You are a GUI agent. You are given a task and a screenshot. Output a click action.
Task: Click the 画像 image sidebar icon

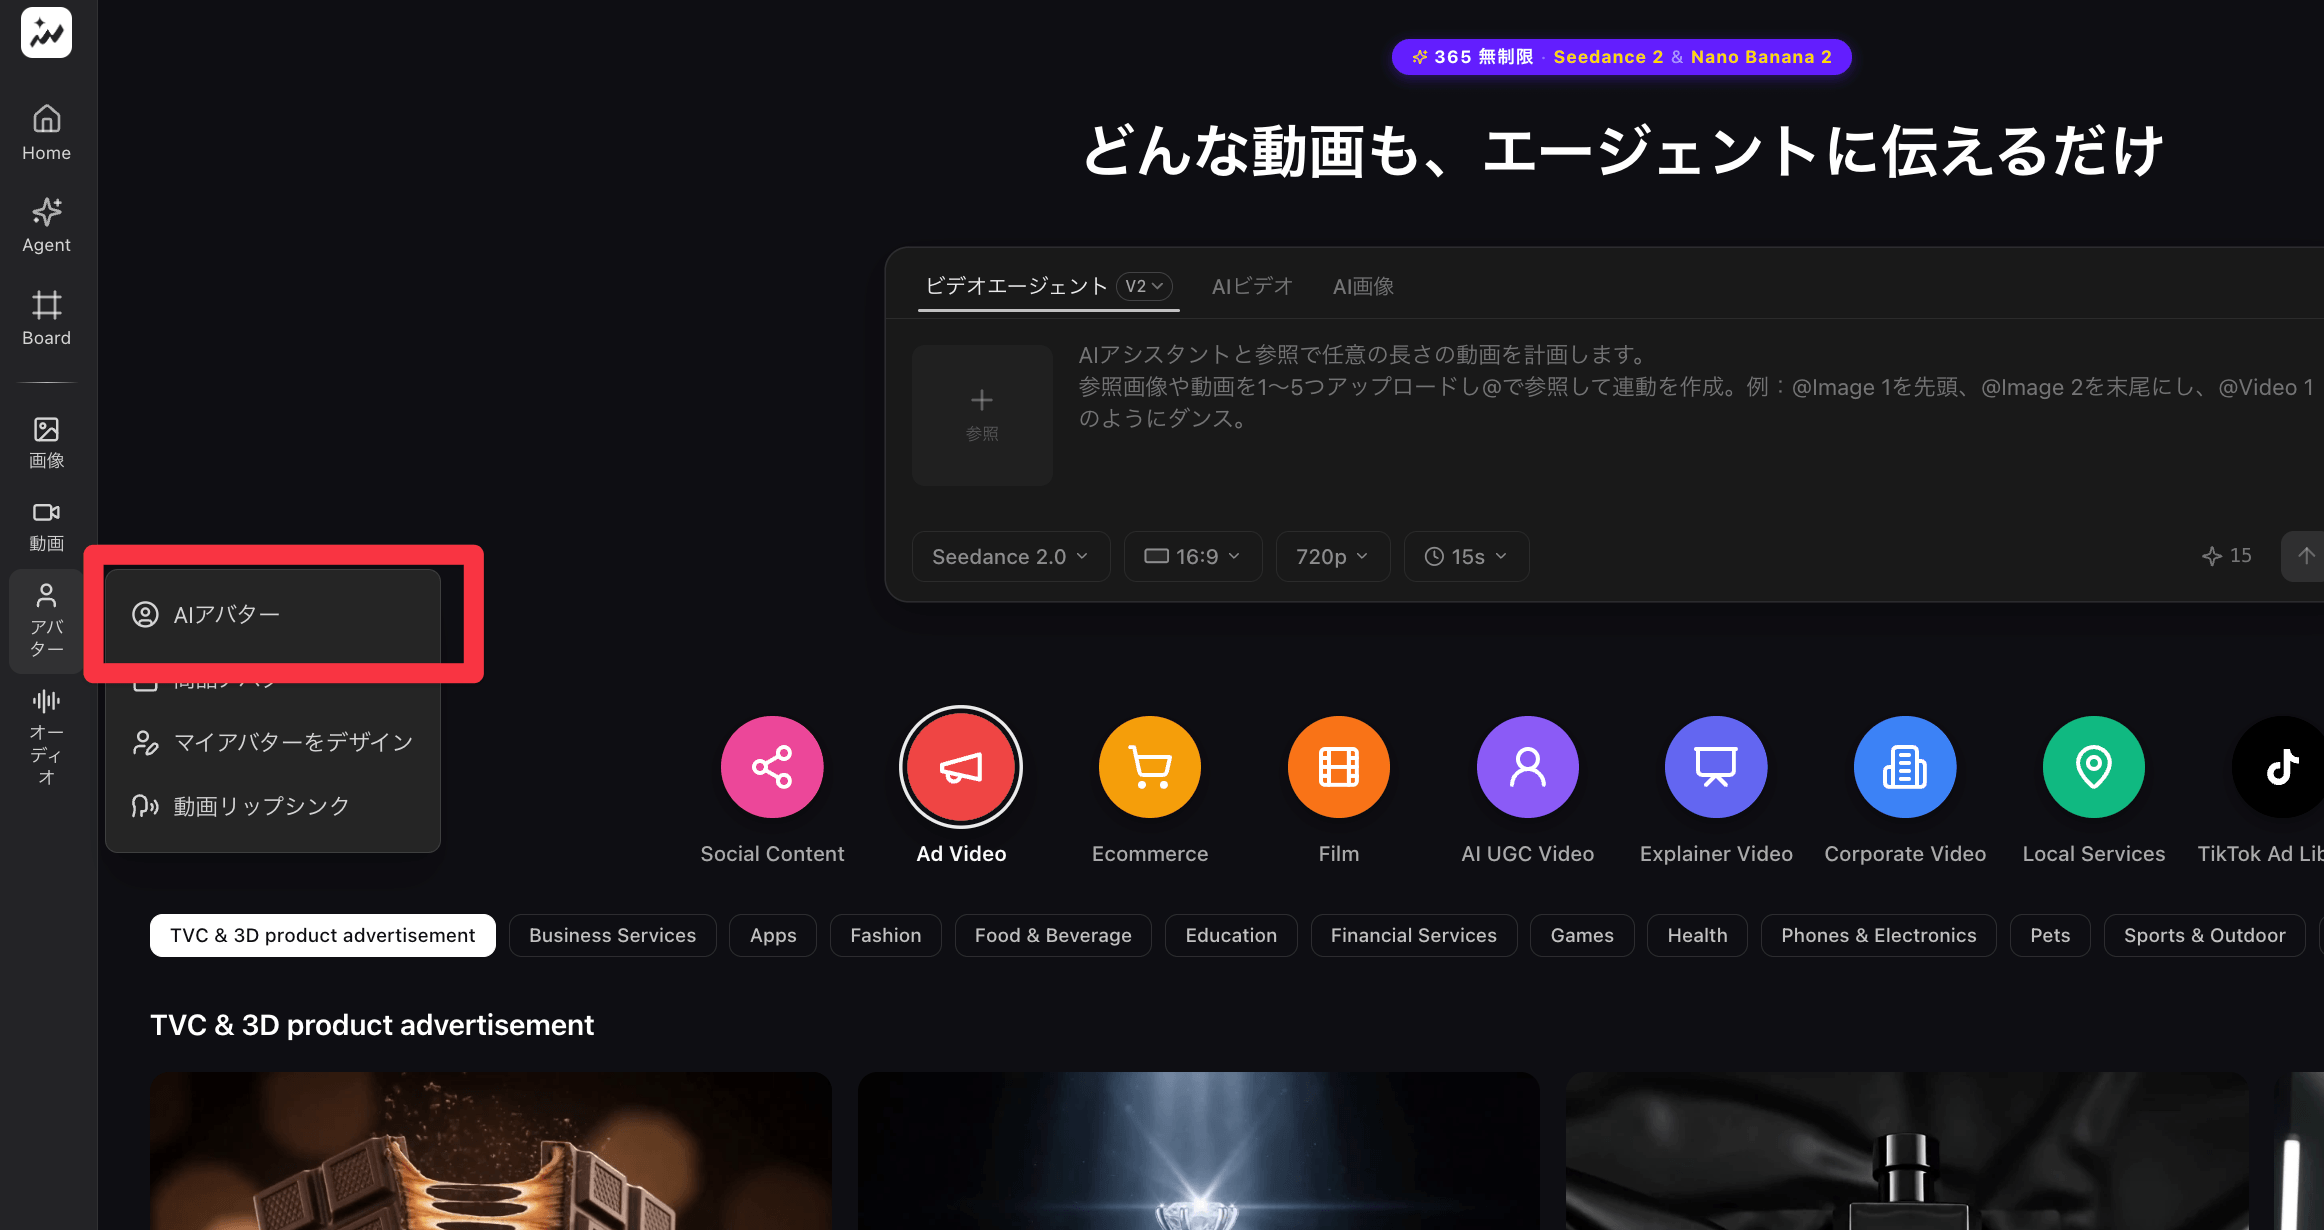point(46,442)
